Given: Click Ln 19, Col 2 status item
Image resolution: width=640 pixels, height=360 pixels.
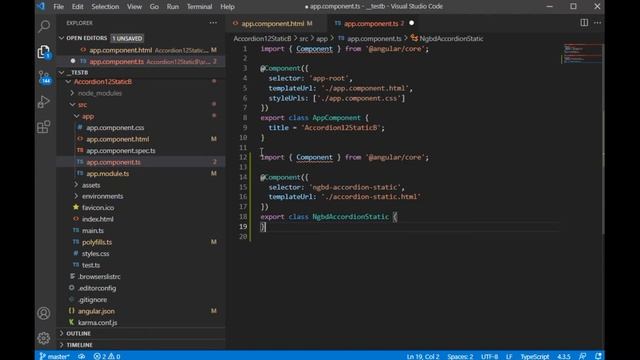Looking at the screenshot, I should 423,356.
